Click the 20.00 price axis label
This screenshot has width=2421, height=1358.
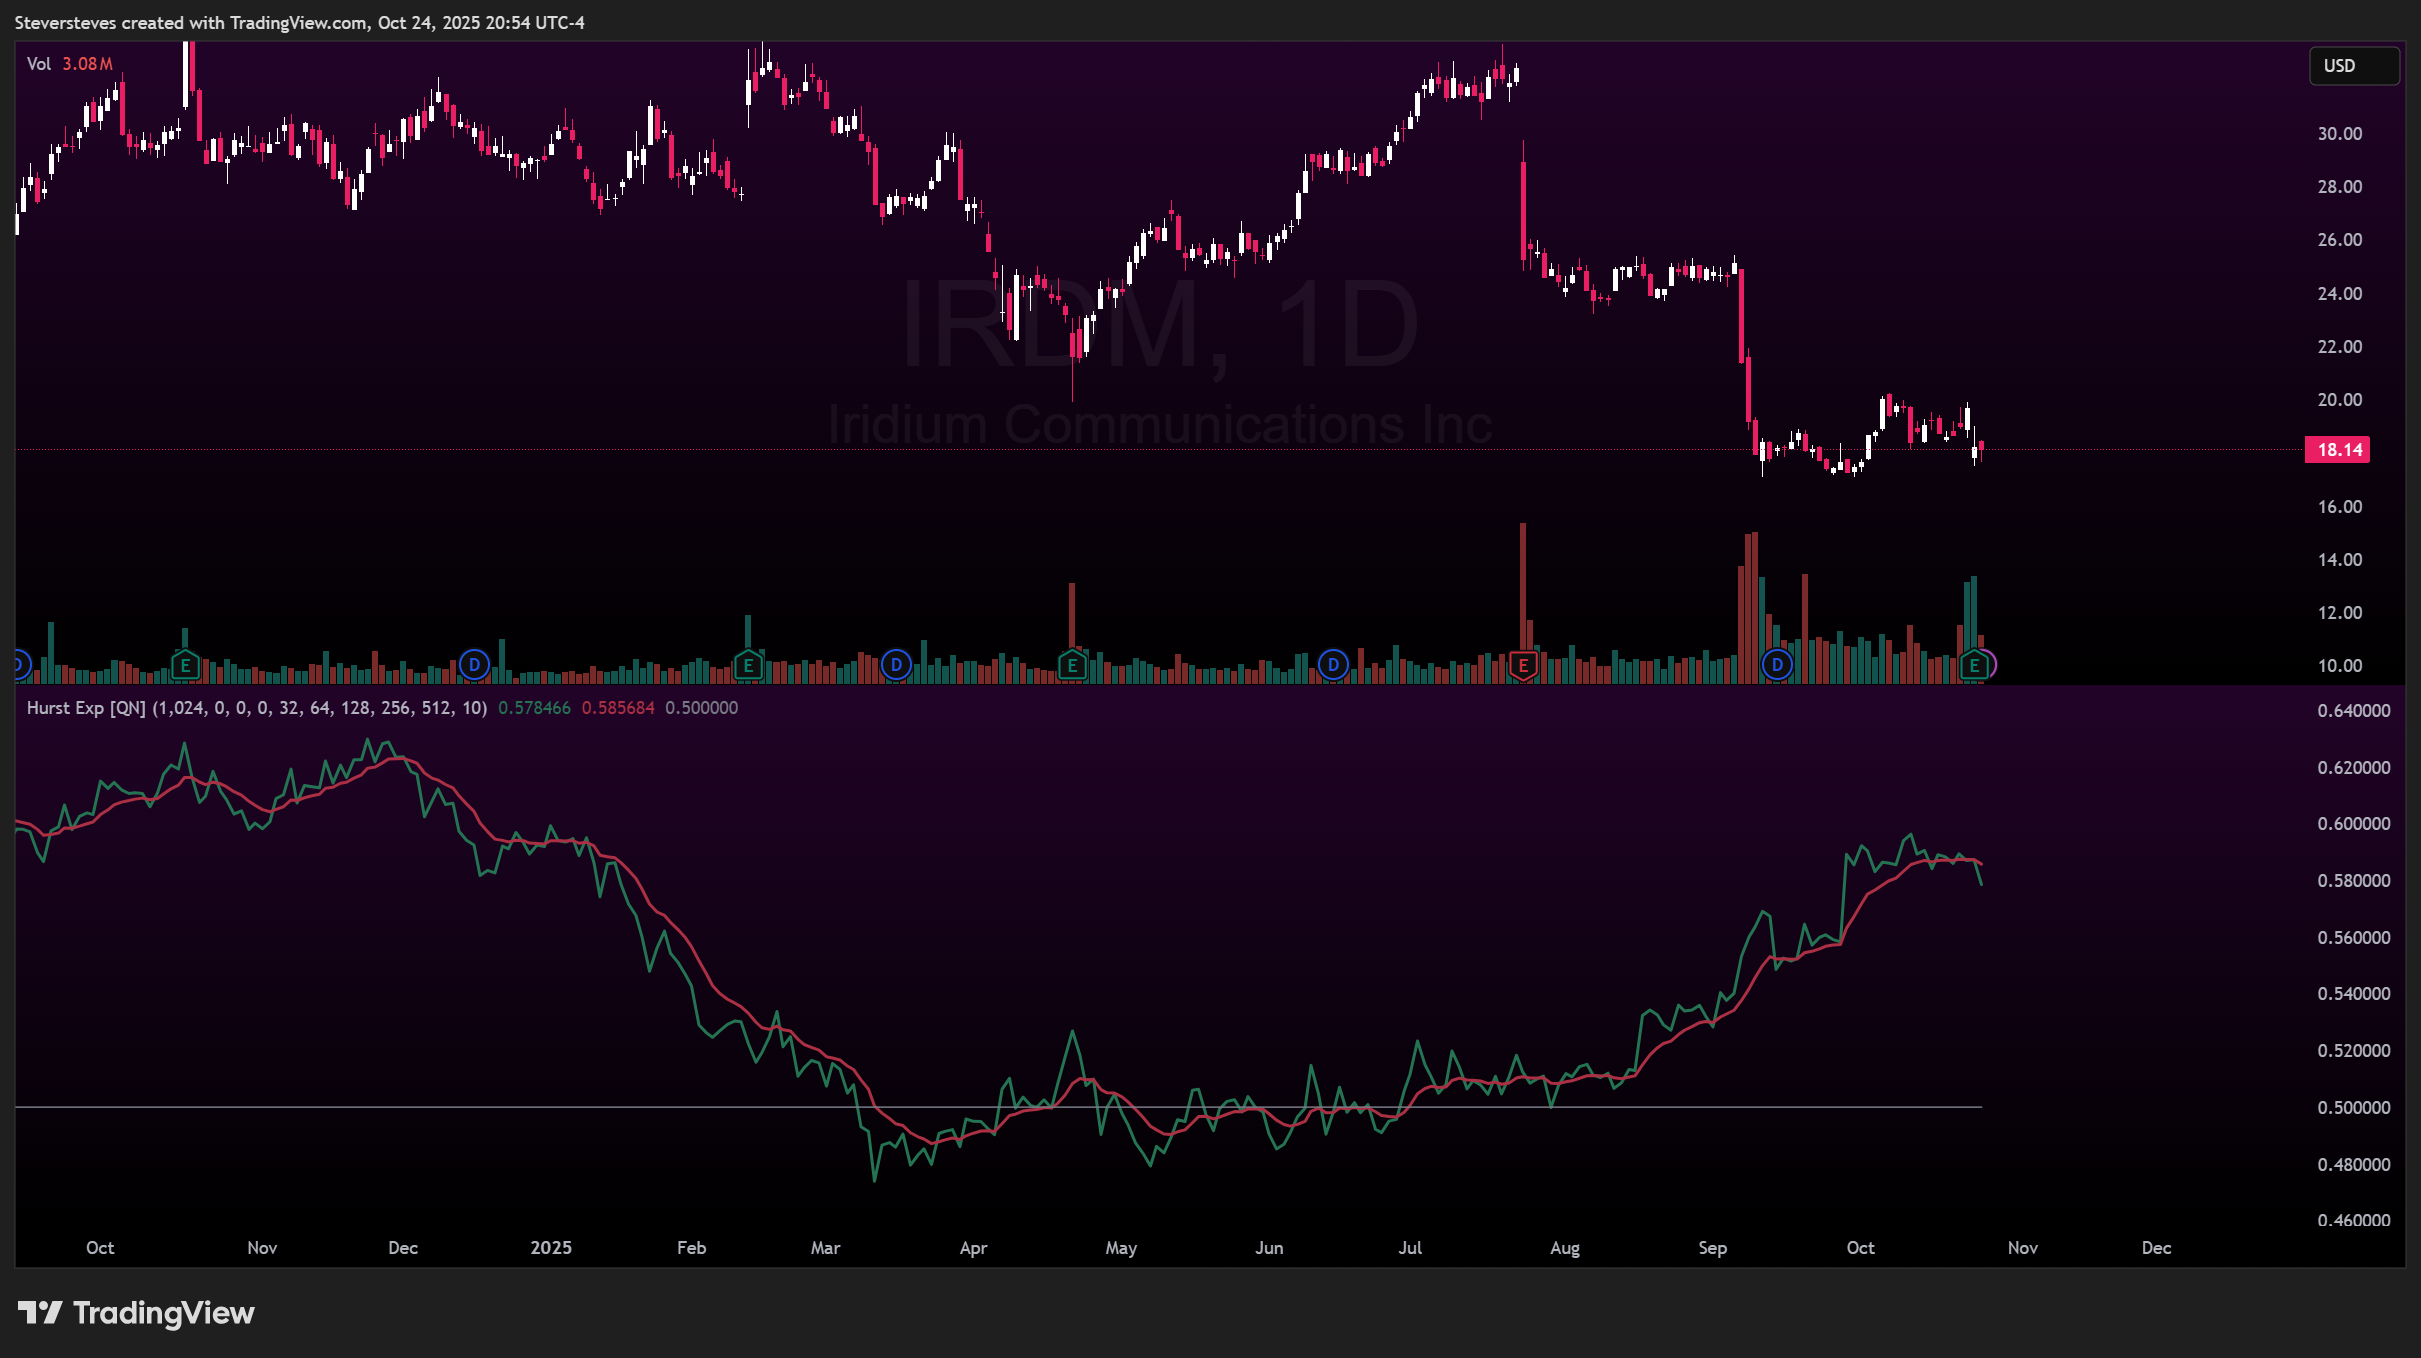(2340, 400)
